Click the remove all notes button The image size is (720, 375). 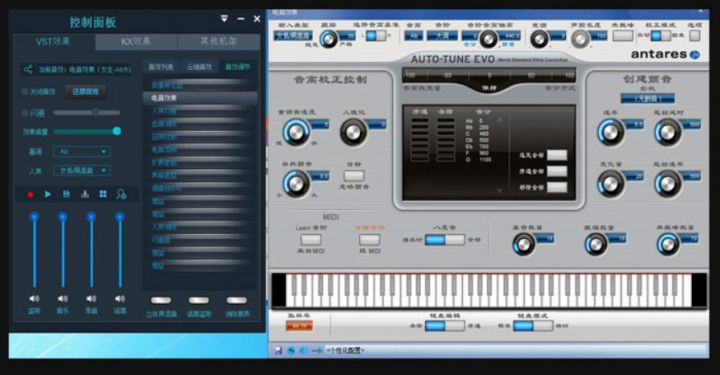(557, 187)
